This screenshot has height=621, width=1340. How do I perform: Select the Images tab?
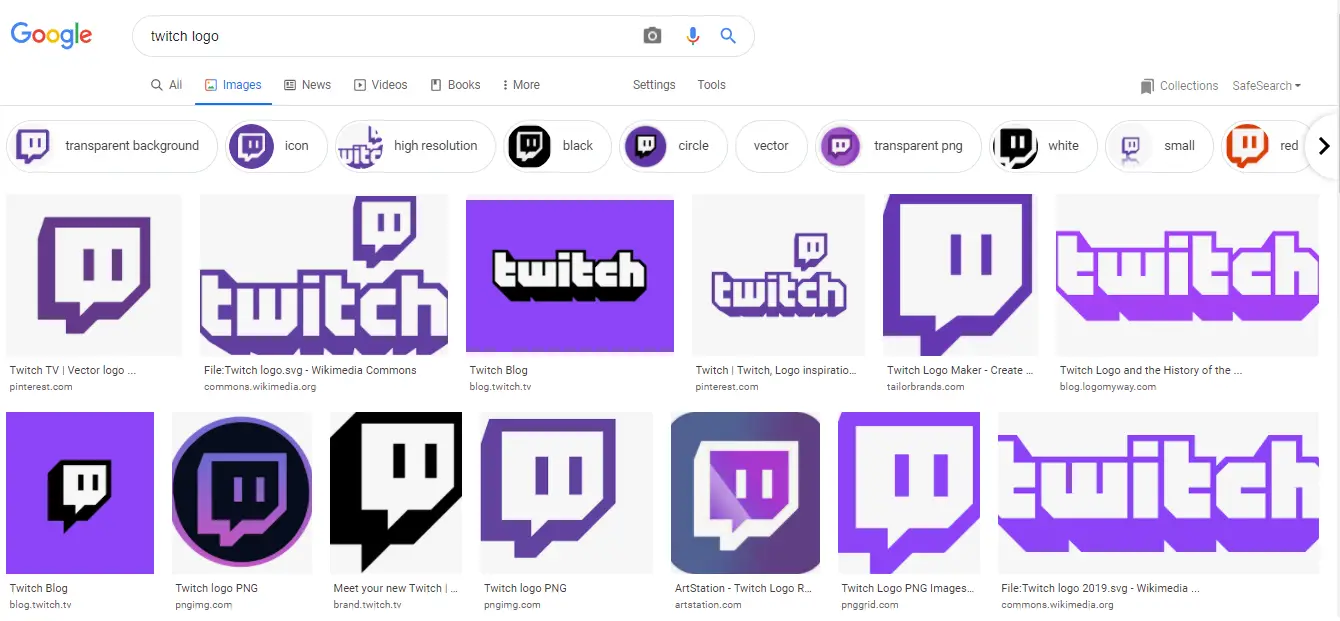(233, 85)
